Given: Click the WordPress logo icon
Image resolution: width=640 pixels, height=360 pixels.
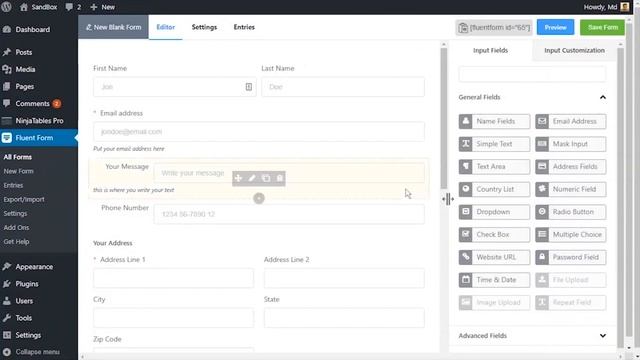Looking at the screenshot, I should pos(7,7).
